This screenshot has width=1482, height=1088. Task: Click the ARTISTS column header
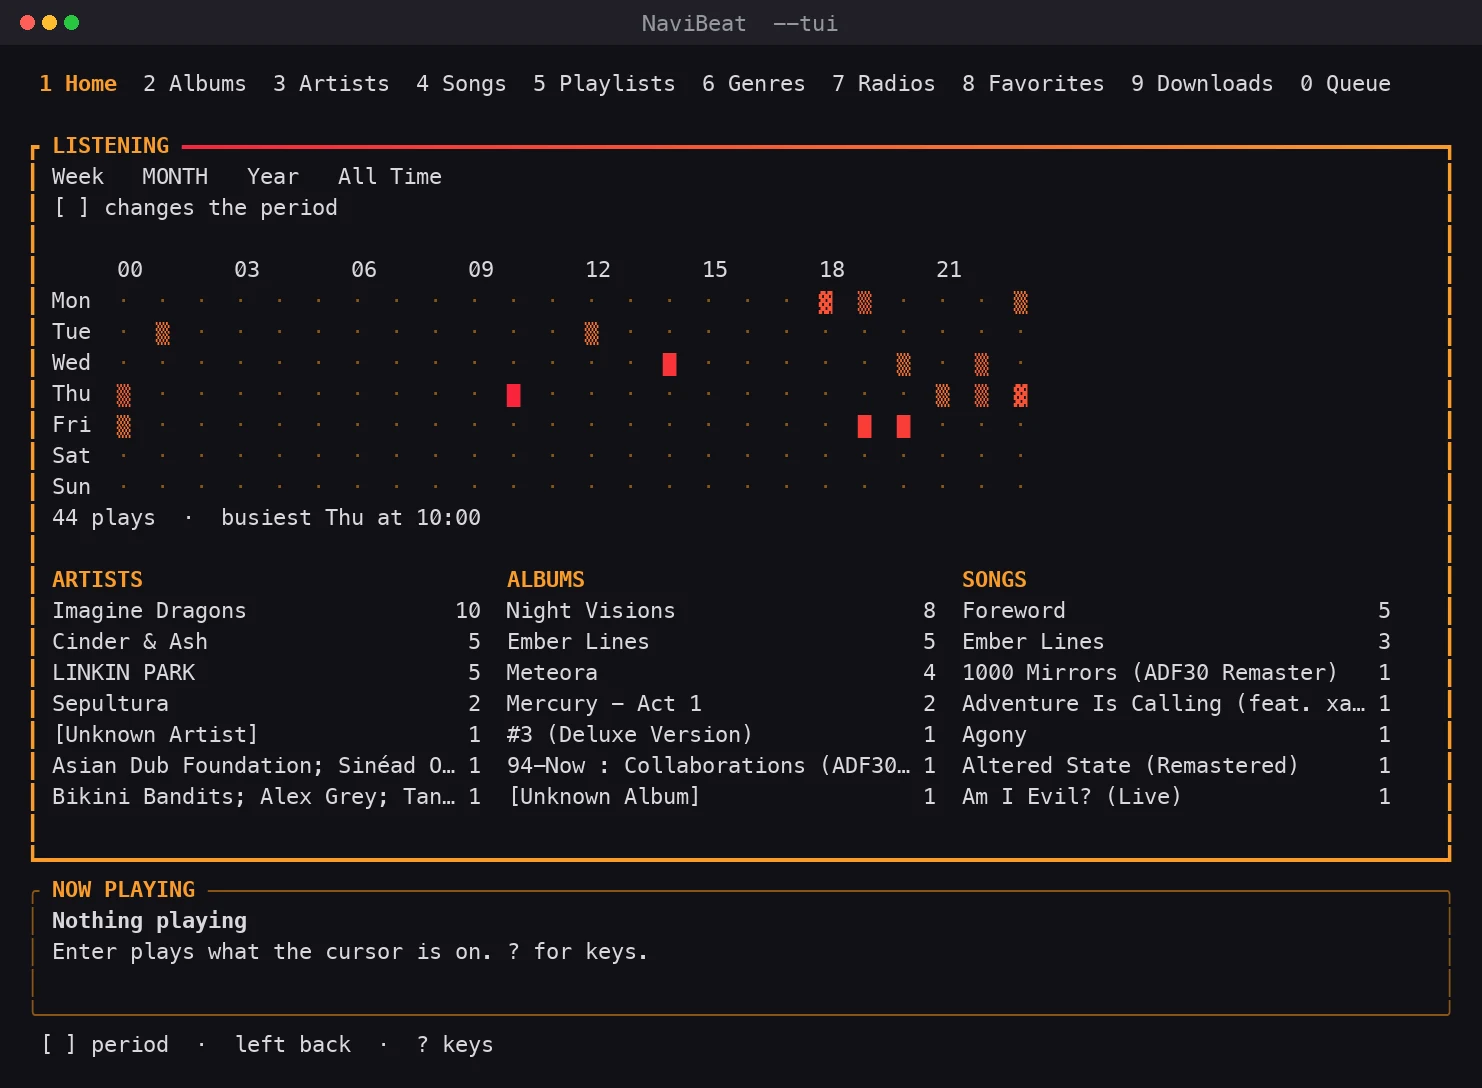click(x=97, y=580)
